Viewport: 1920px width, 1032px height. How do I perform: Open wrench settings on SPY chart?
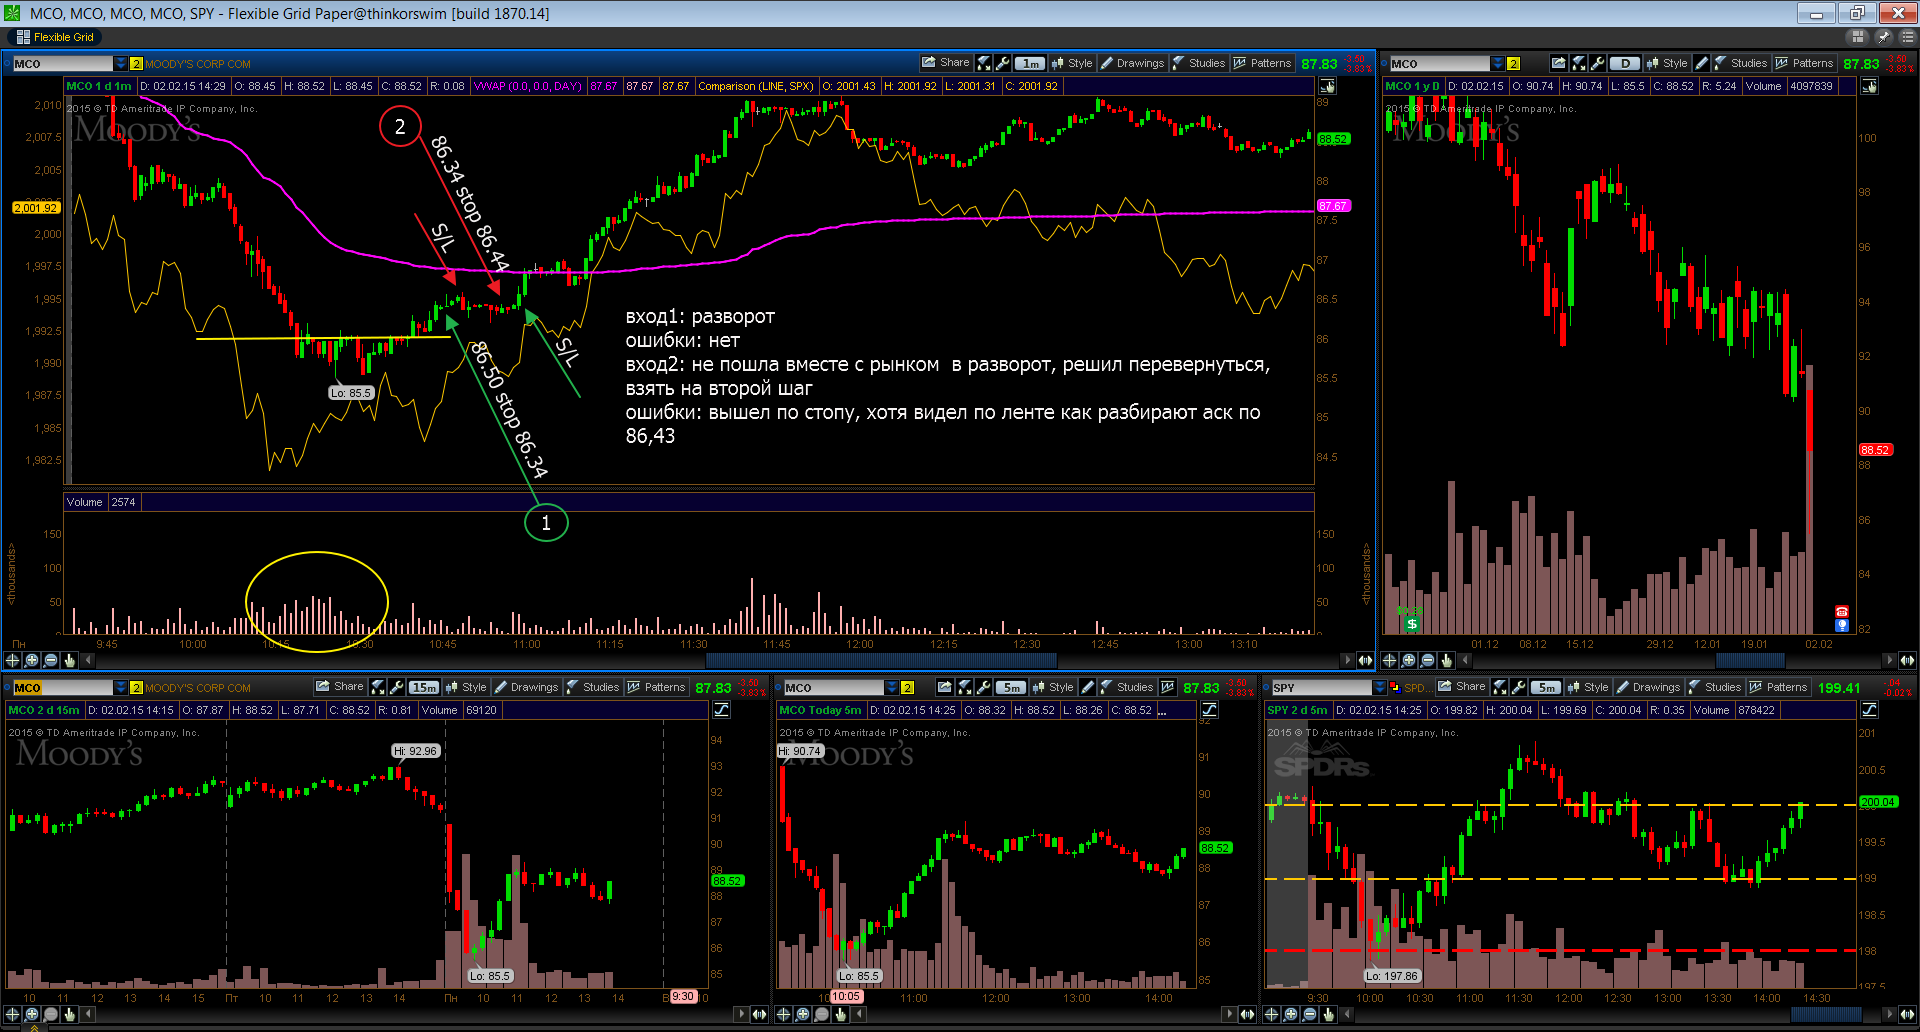point(1519,687)
